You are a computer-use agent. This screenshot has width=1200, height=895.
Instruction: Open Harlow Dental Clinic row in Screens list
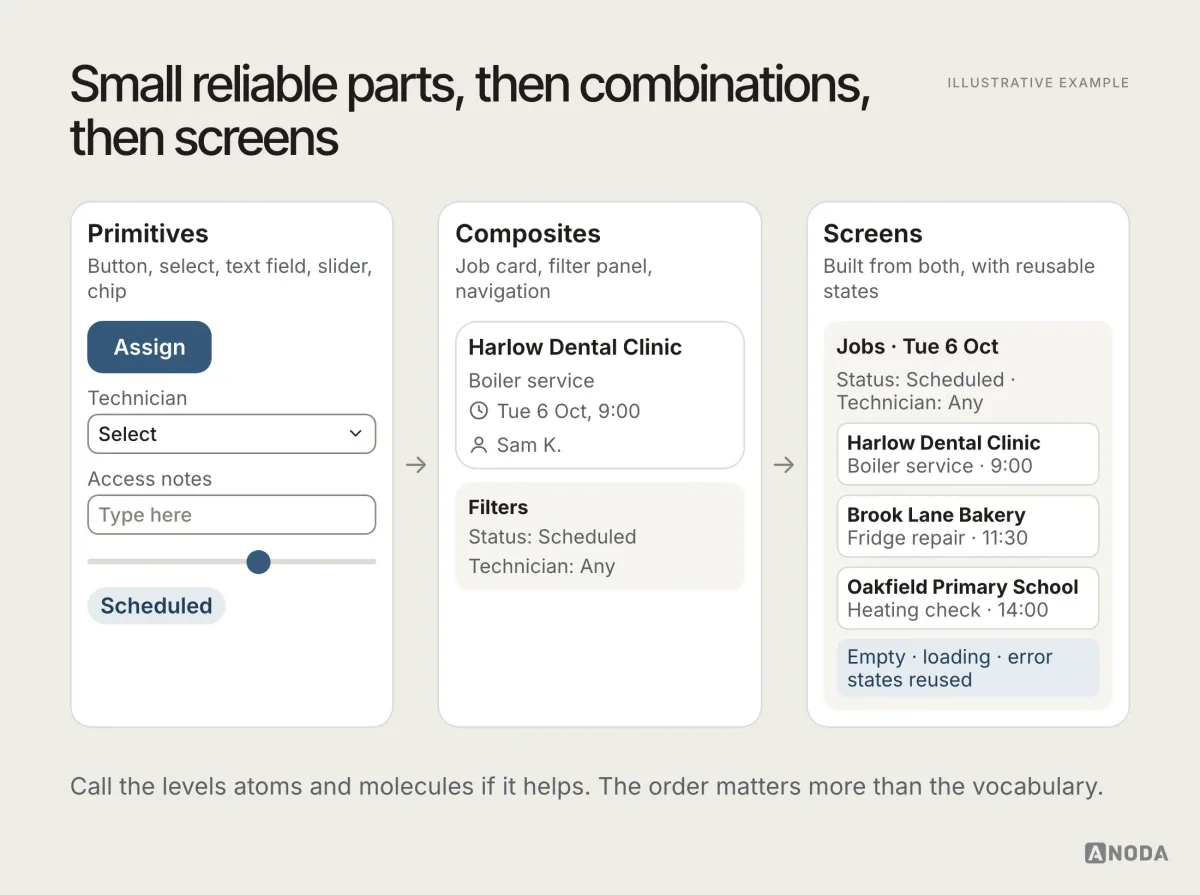tap(968, 454)
